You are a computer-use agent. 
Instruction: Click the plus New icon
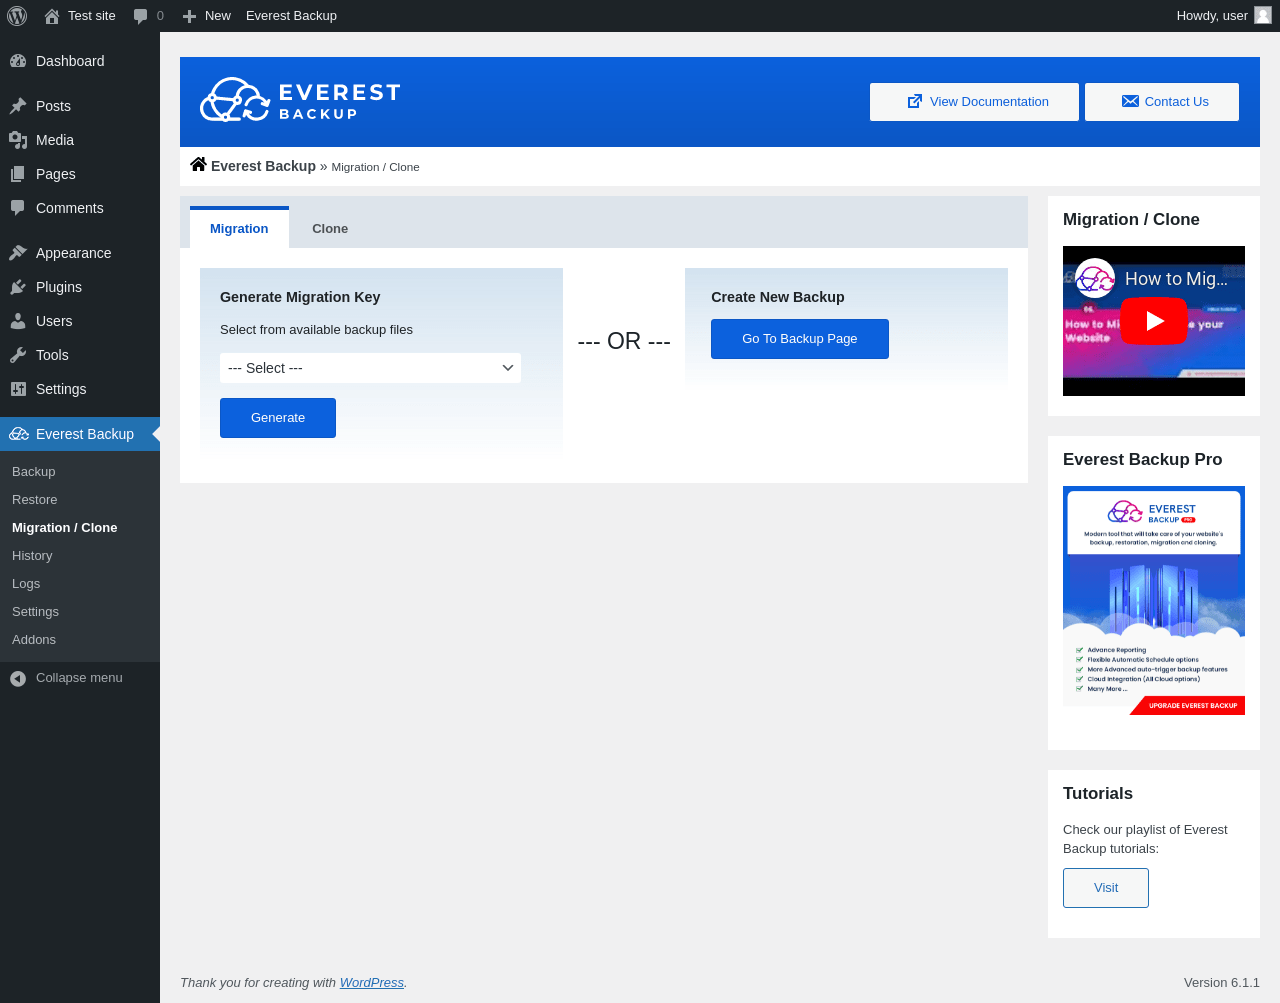click(189, 16)
